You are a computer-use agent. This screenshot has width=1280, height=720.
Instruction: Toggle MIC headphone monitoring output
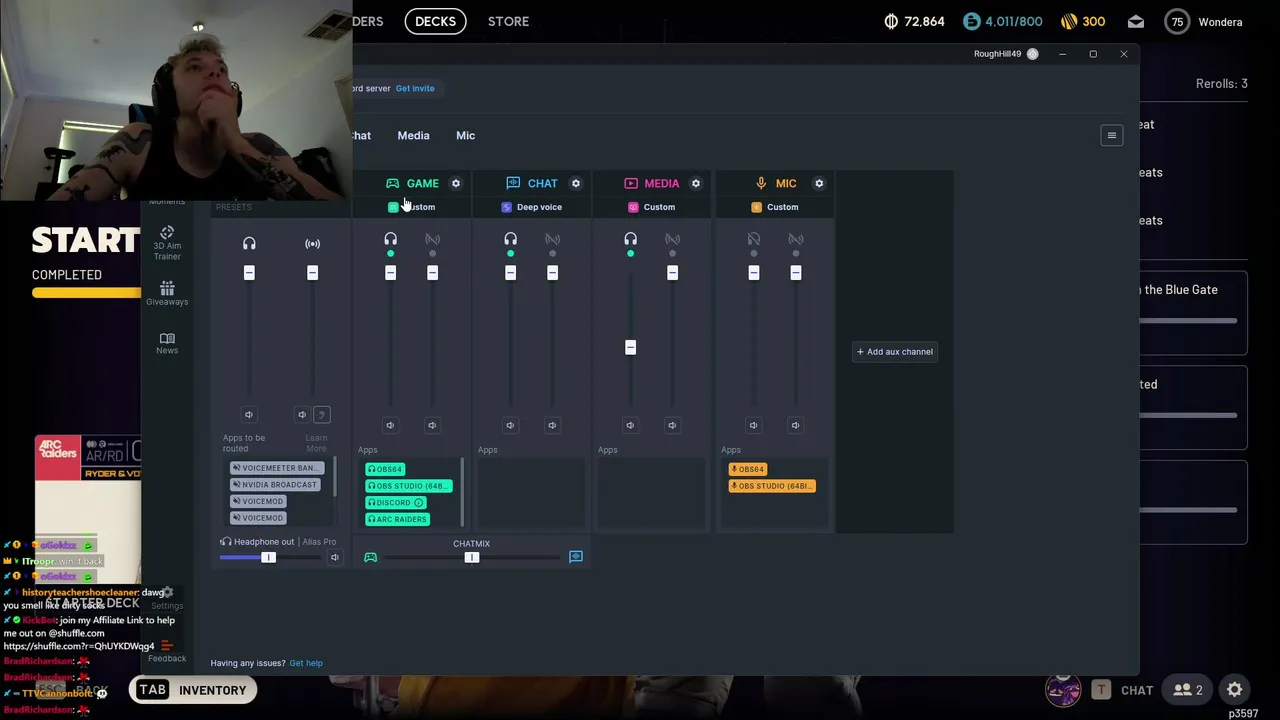click(753, 239)
